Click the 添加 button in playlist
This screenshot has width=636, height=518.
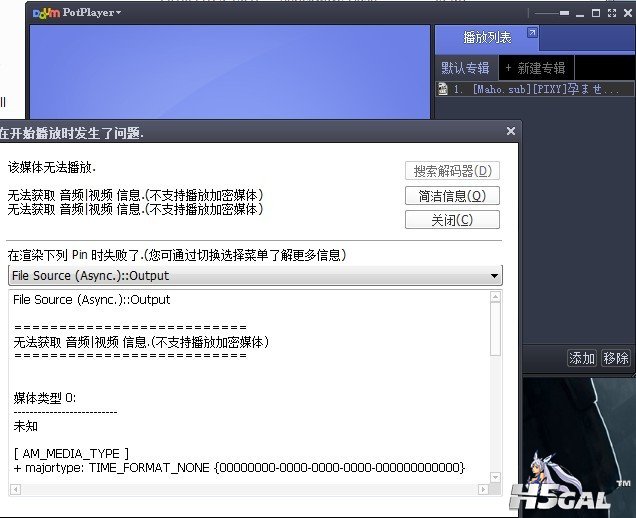(582, 358)
